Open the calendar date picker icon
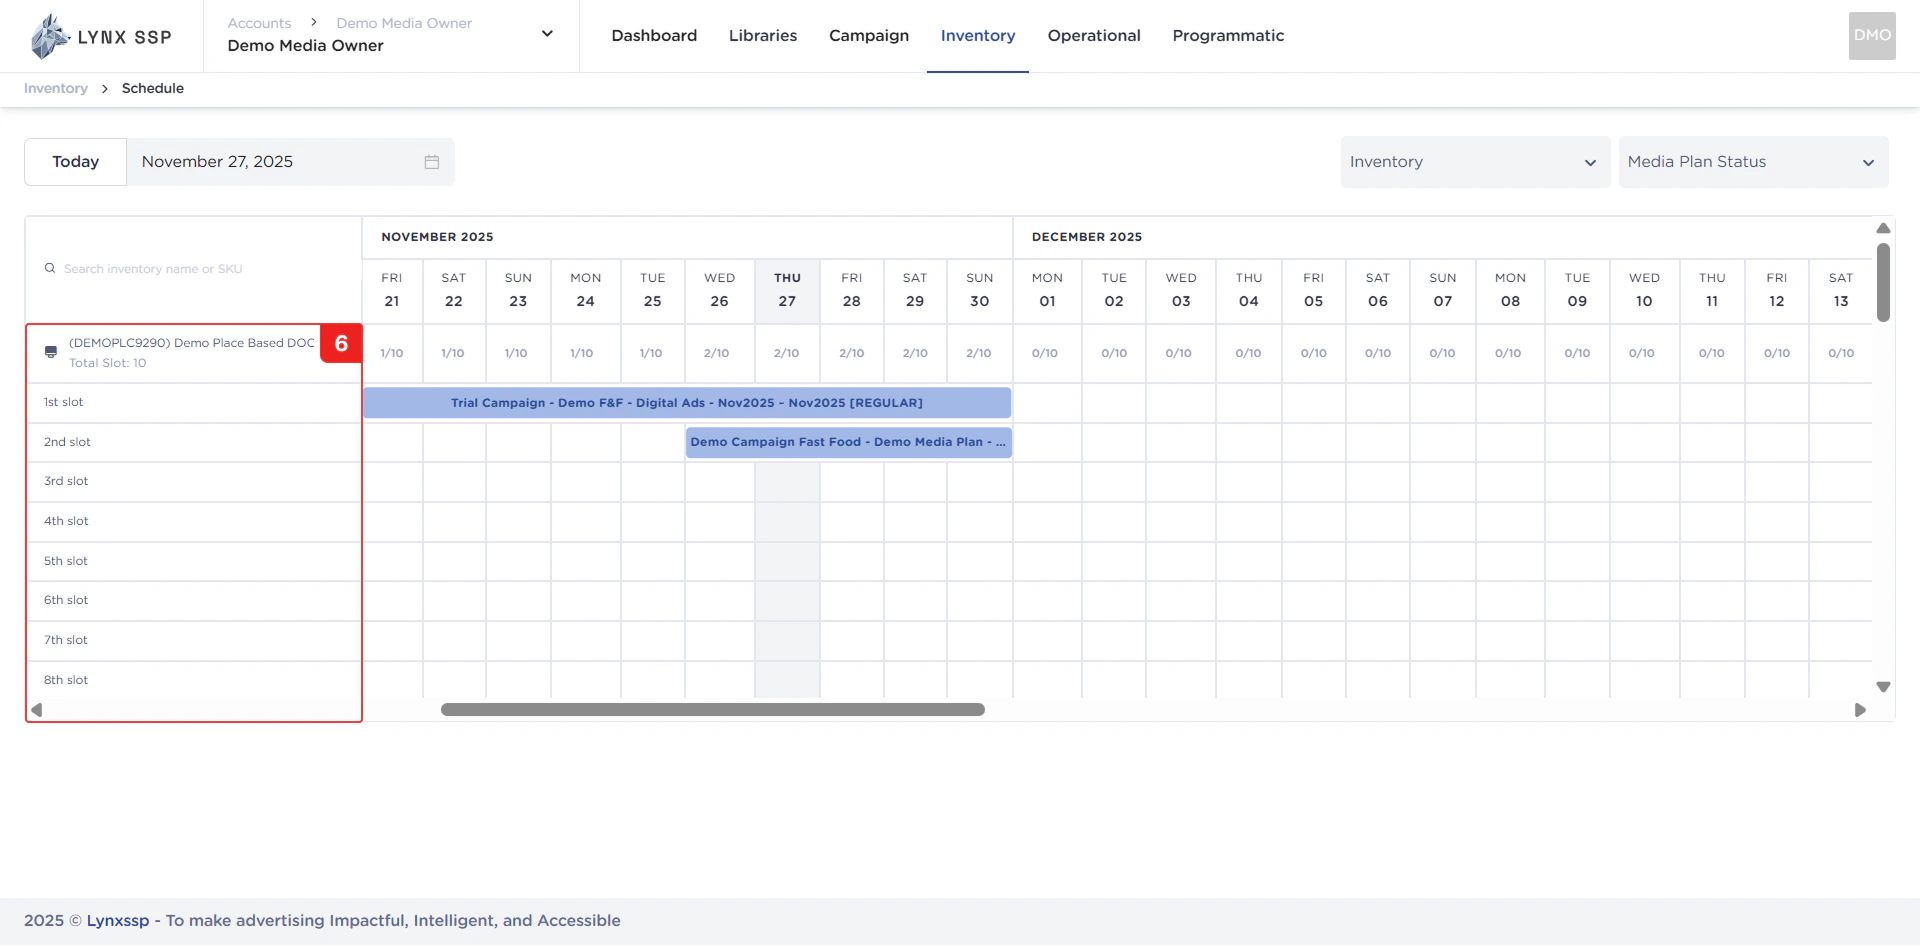The height and width of the screenshot is (948, 1920). click(x=432, y=162)
